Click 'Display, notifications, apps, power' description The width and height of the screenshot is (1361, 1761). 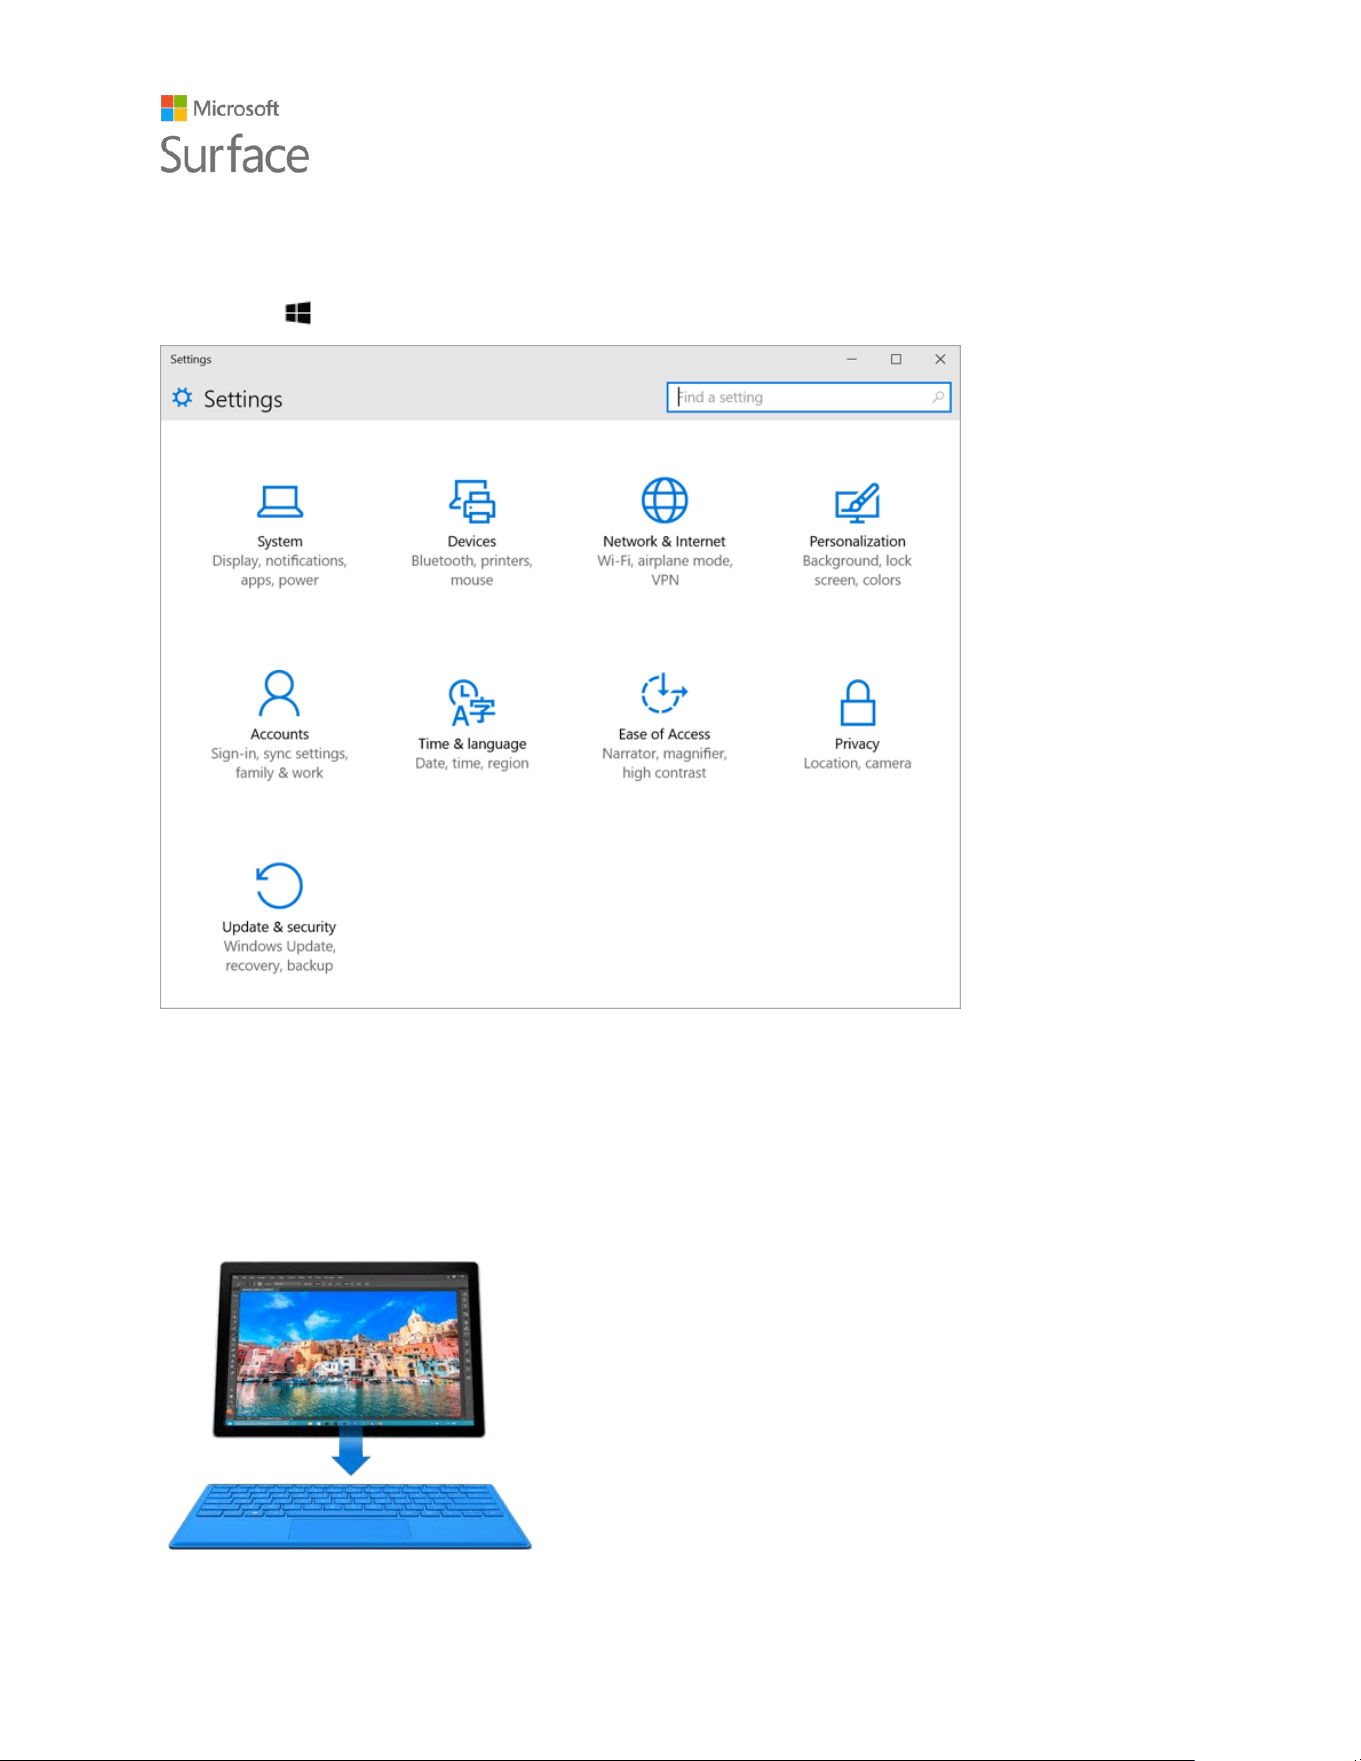[279, 570]
